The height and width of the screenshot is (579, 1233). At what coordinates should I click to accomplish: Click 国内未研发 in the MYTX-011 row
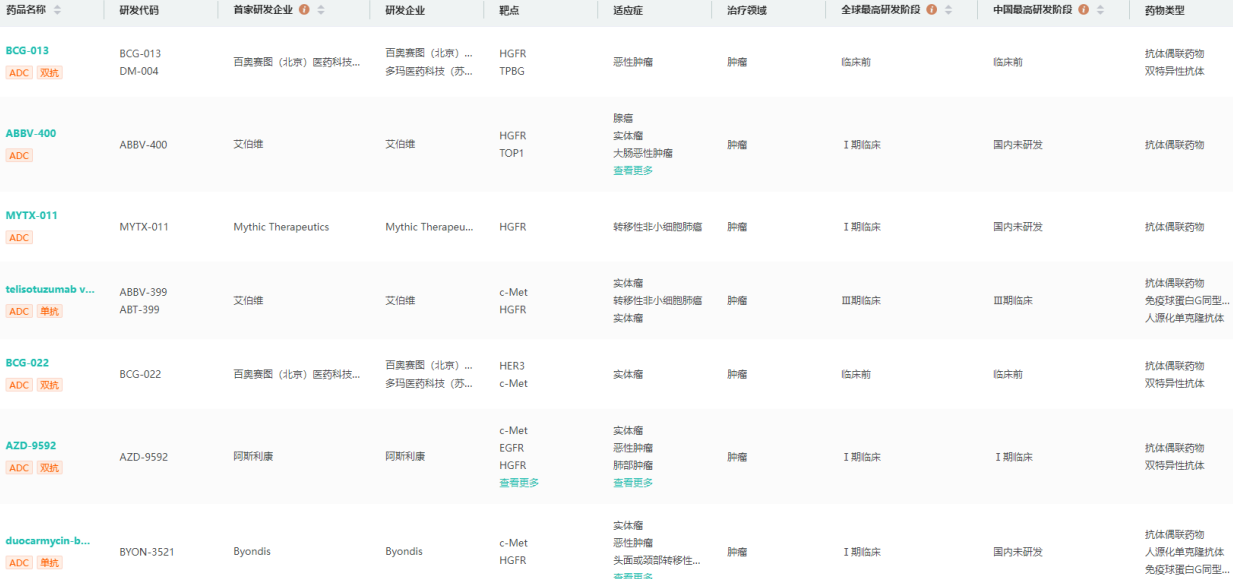(1018, 227)
